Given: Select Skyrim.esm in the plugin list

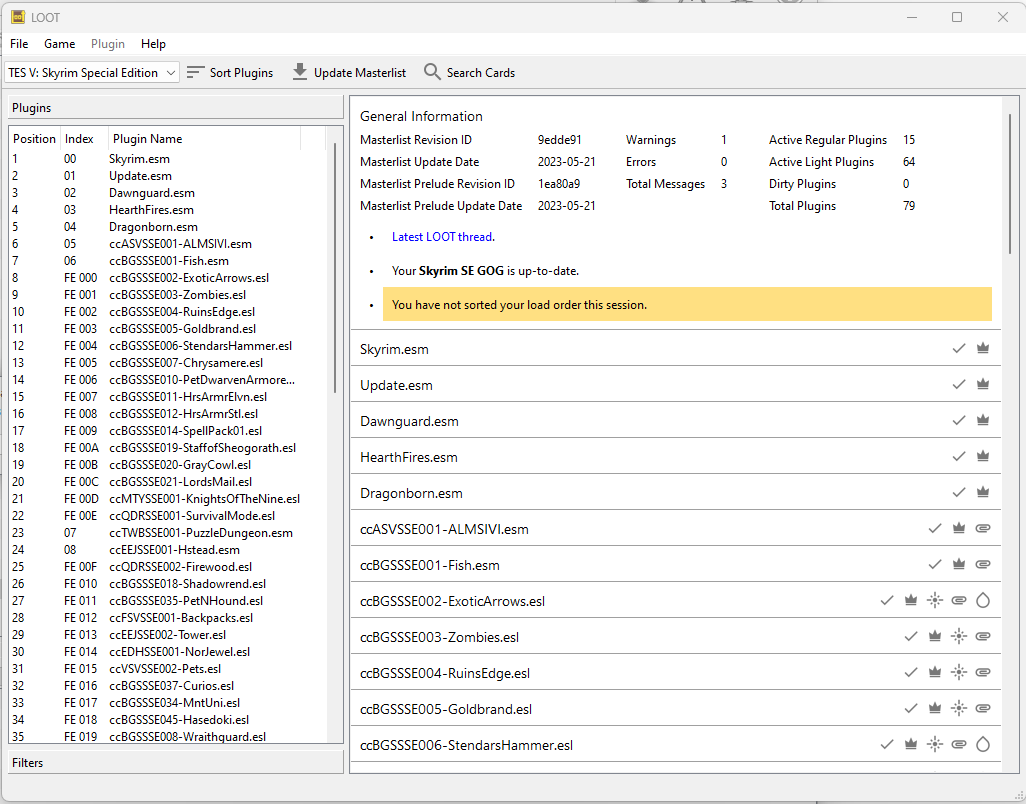Looking at the screenshot, I should pyautogui.click(x=168, y=159).
